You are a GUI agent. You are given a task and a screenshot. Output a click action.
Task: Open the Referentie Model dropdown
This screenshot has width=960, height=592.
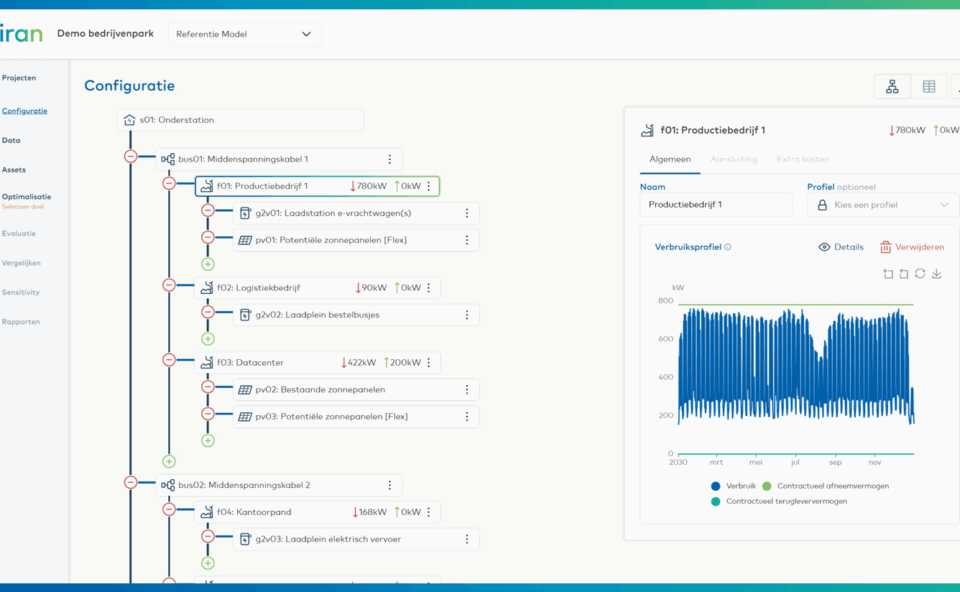(244, 33)
